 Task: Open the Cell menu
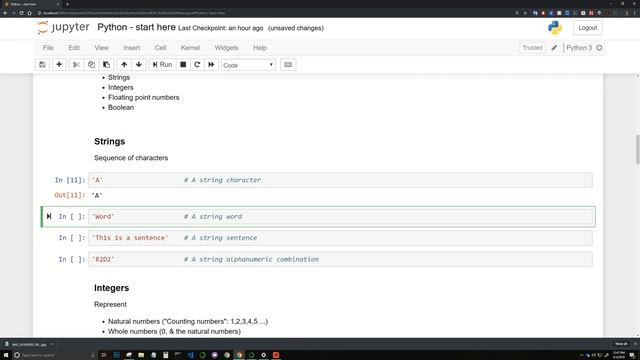(x=160, y=48)
